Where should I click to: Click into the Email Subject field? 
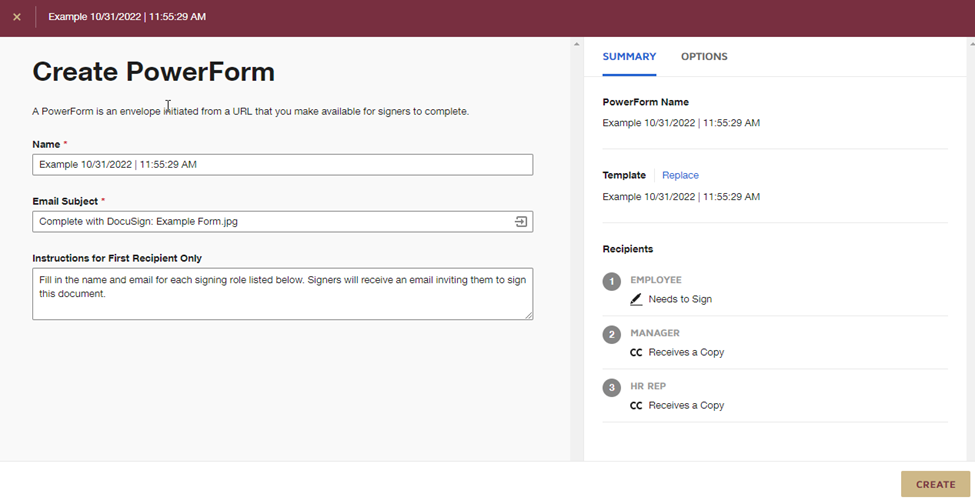270,222
